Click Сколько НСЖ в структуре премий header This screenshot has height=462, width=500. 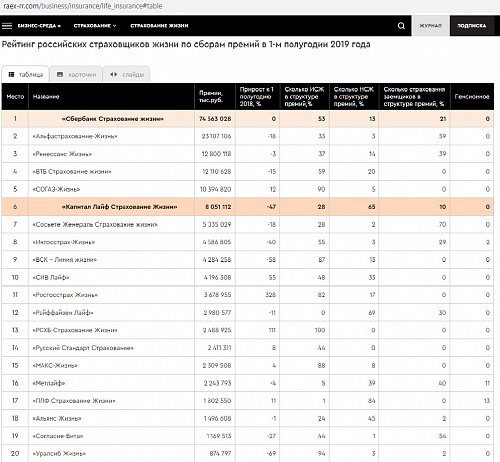354,97
